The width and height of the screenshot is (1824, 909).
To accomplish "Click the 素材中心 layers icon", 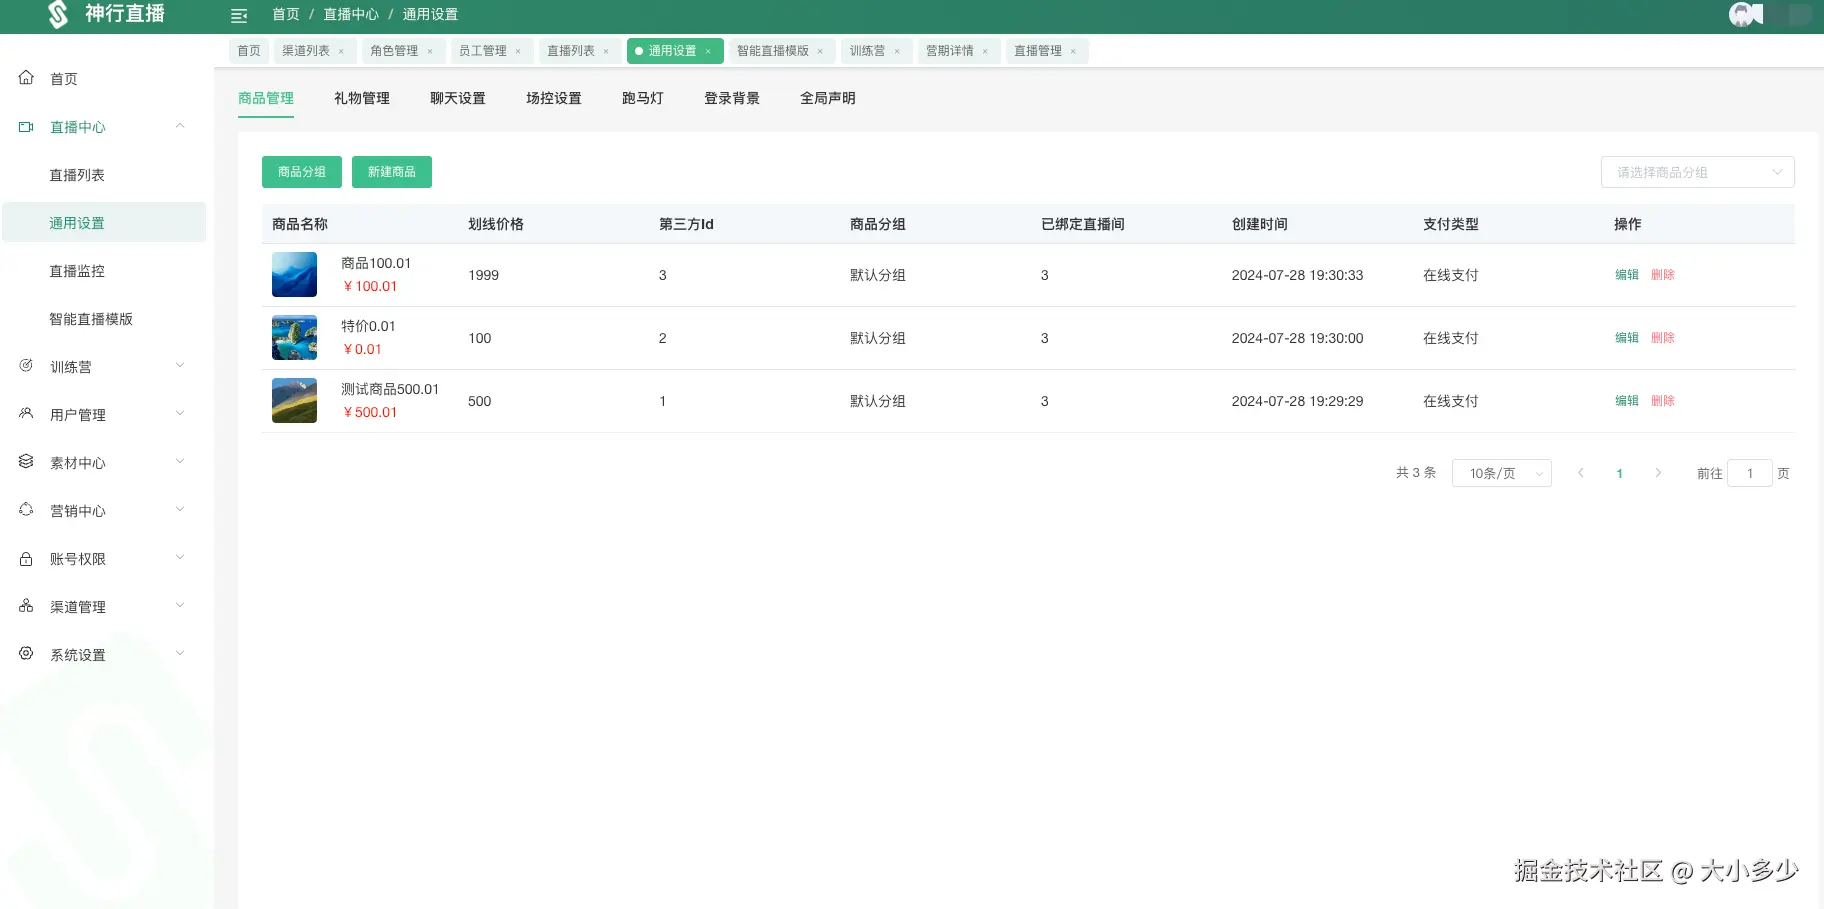I will [x=26, y=462].
